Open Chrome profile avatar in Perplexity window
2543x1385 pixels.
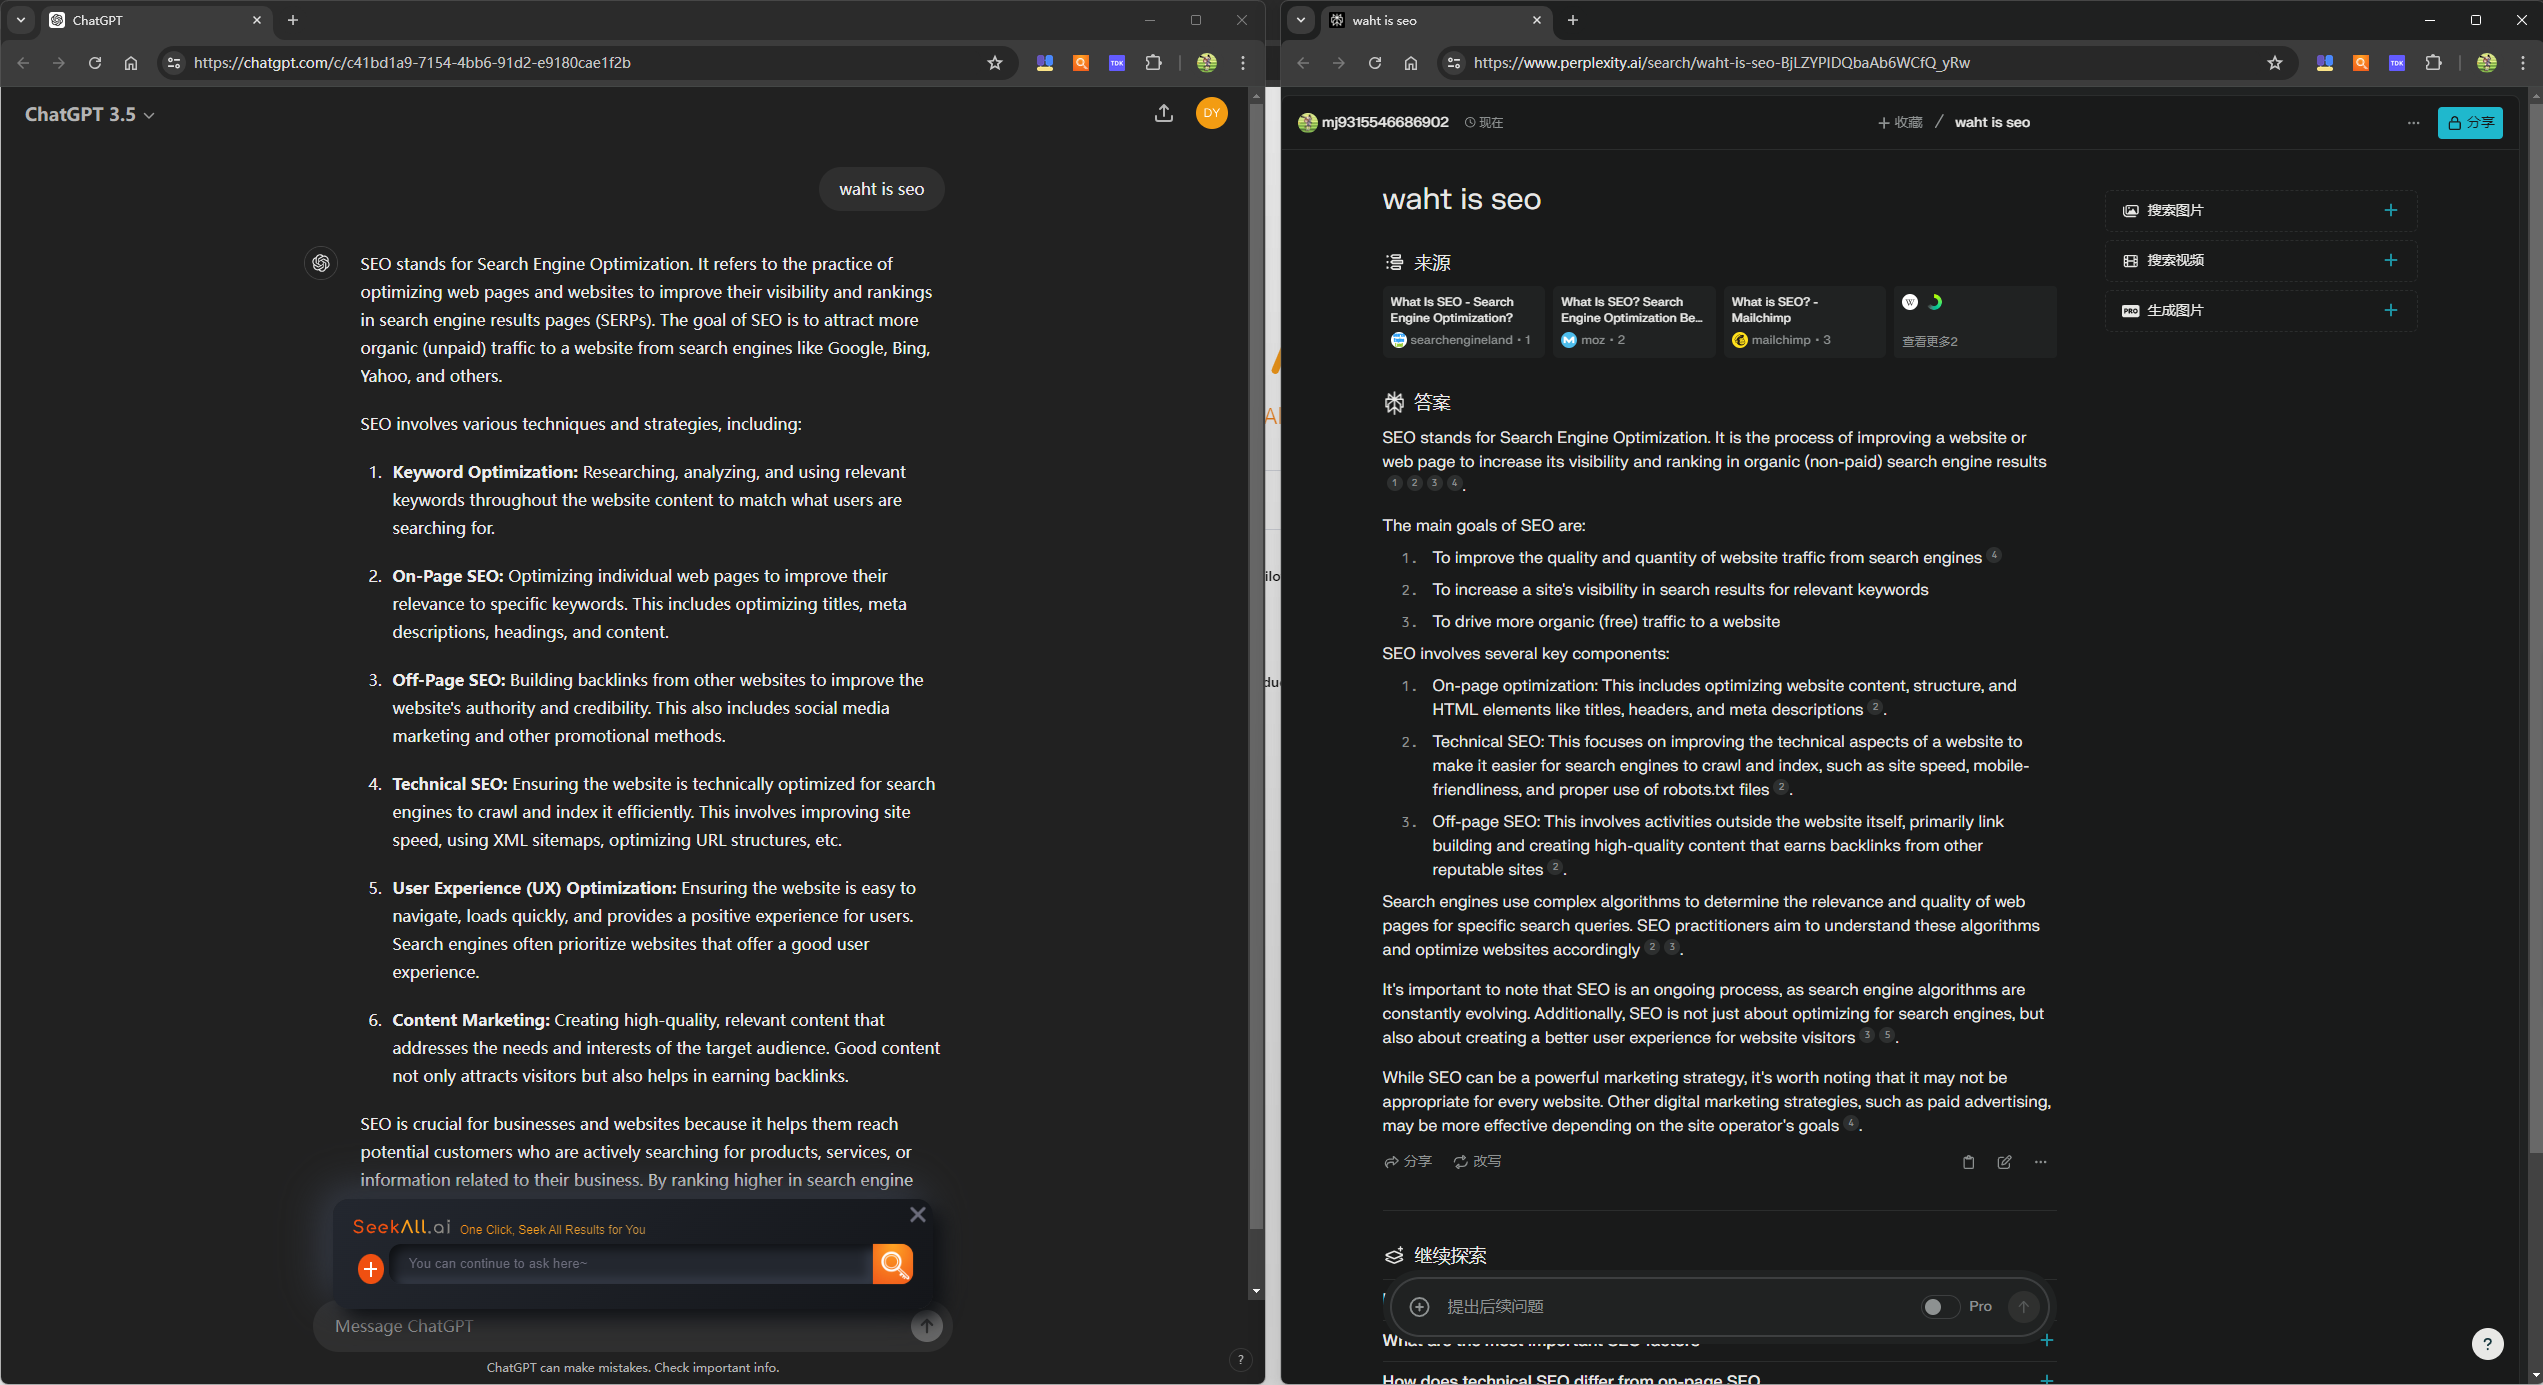point(2487,63)
